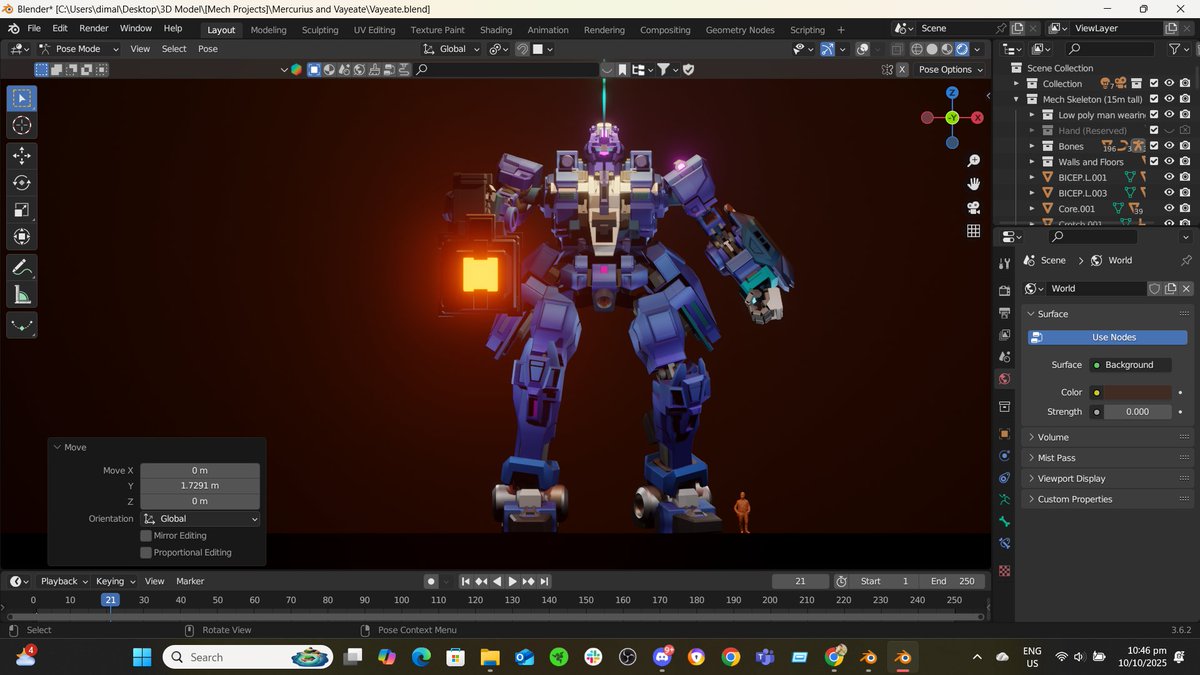The image size is (1200, 675).
Task: Toggle X-ray display icon
Action: click(x=896, y=49)
